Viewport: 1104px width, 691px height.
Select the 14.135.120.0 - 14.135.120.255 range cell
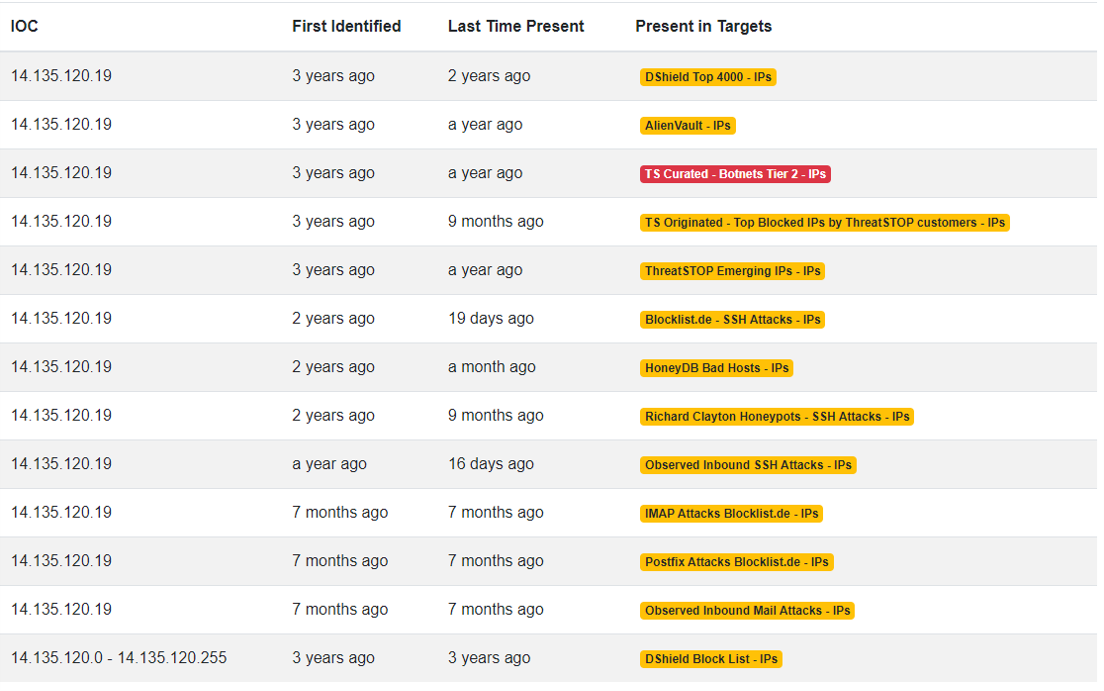pos(119,658)
